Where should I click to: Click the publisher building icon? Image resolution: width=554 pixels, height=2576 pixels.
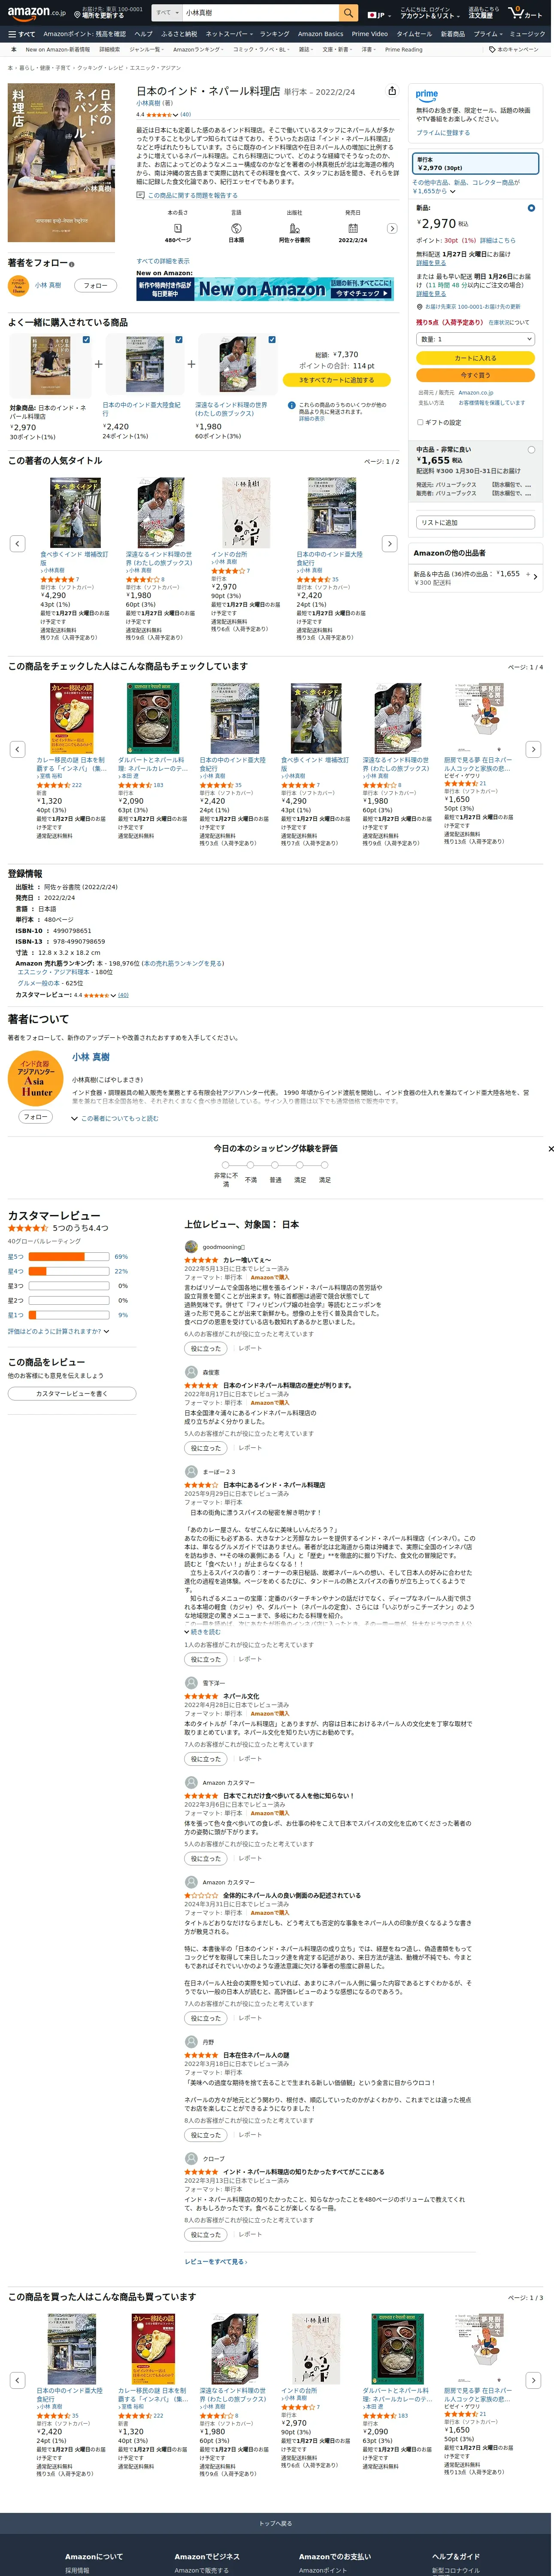pyautogui.click(x=294, y=228)
